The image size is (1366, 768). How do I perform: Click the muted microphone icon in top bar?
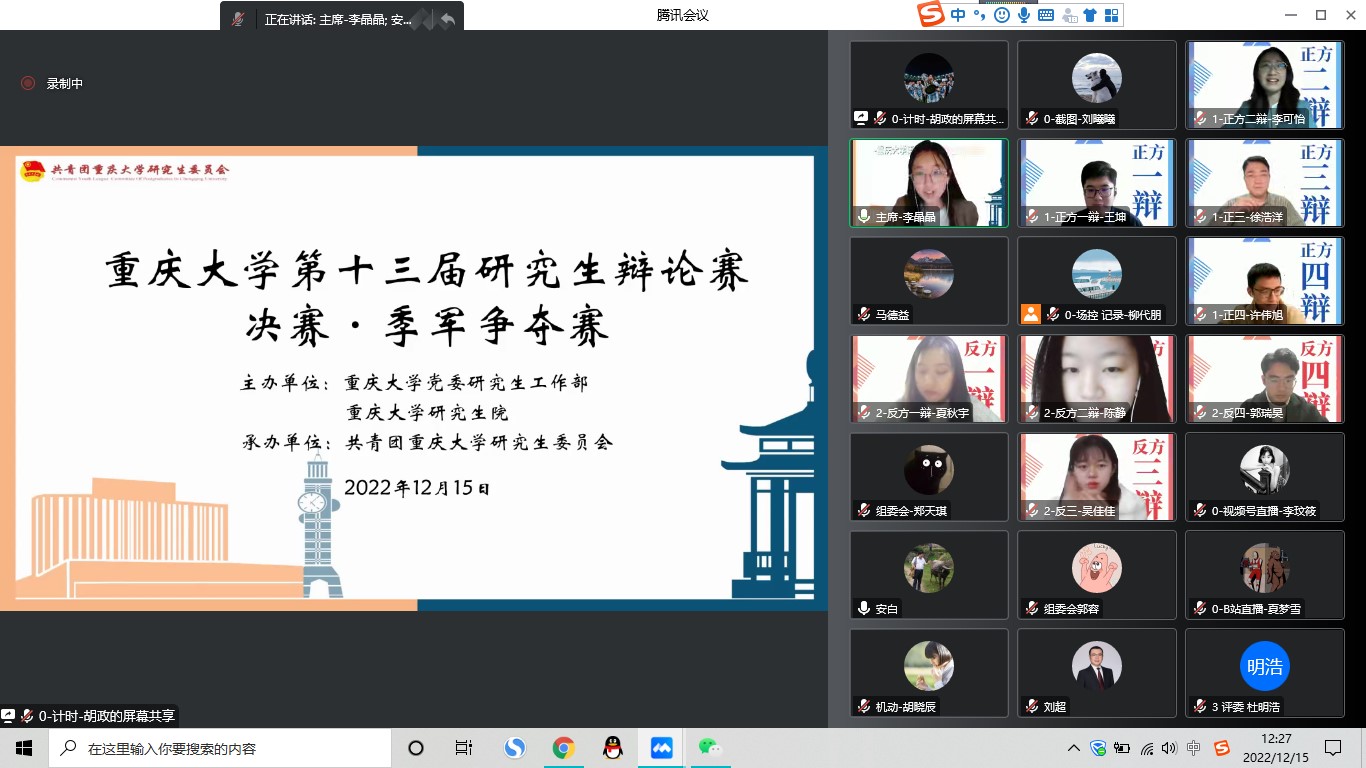238,19
